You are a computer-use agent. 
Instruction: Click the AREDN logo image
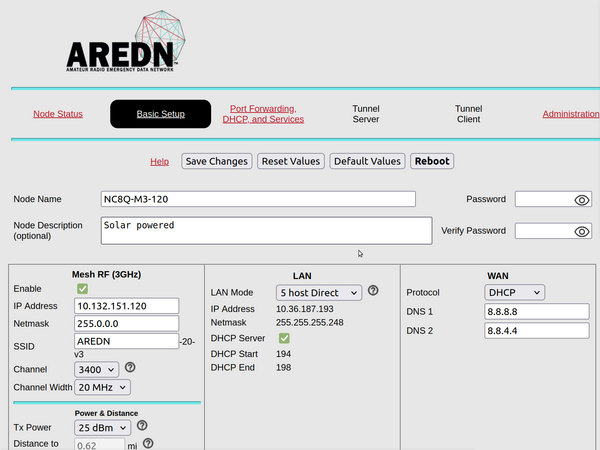coord(126,41)
